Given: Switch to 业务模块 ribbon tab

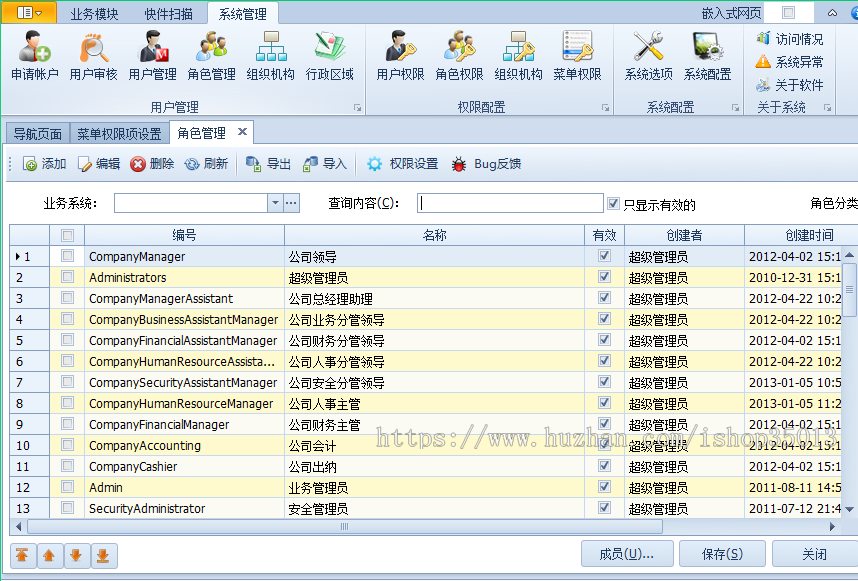Looking at the screenshot, I should coord(94,14).
